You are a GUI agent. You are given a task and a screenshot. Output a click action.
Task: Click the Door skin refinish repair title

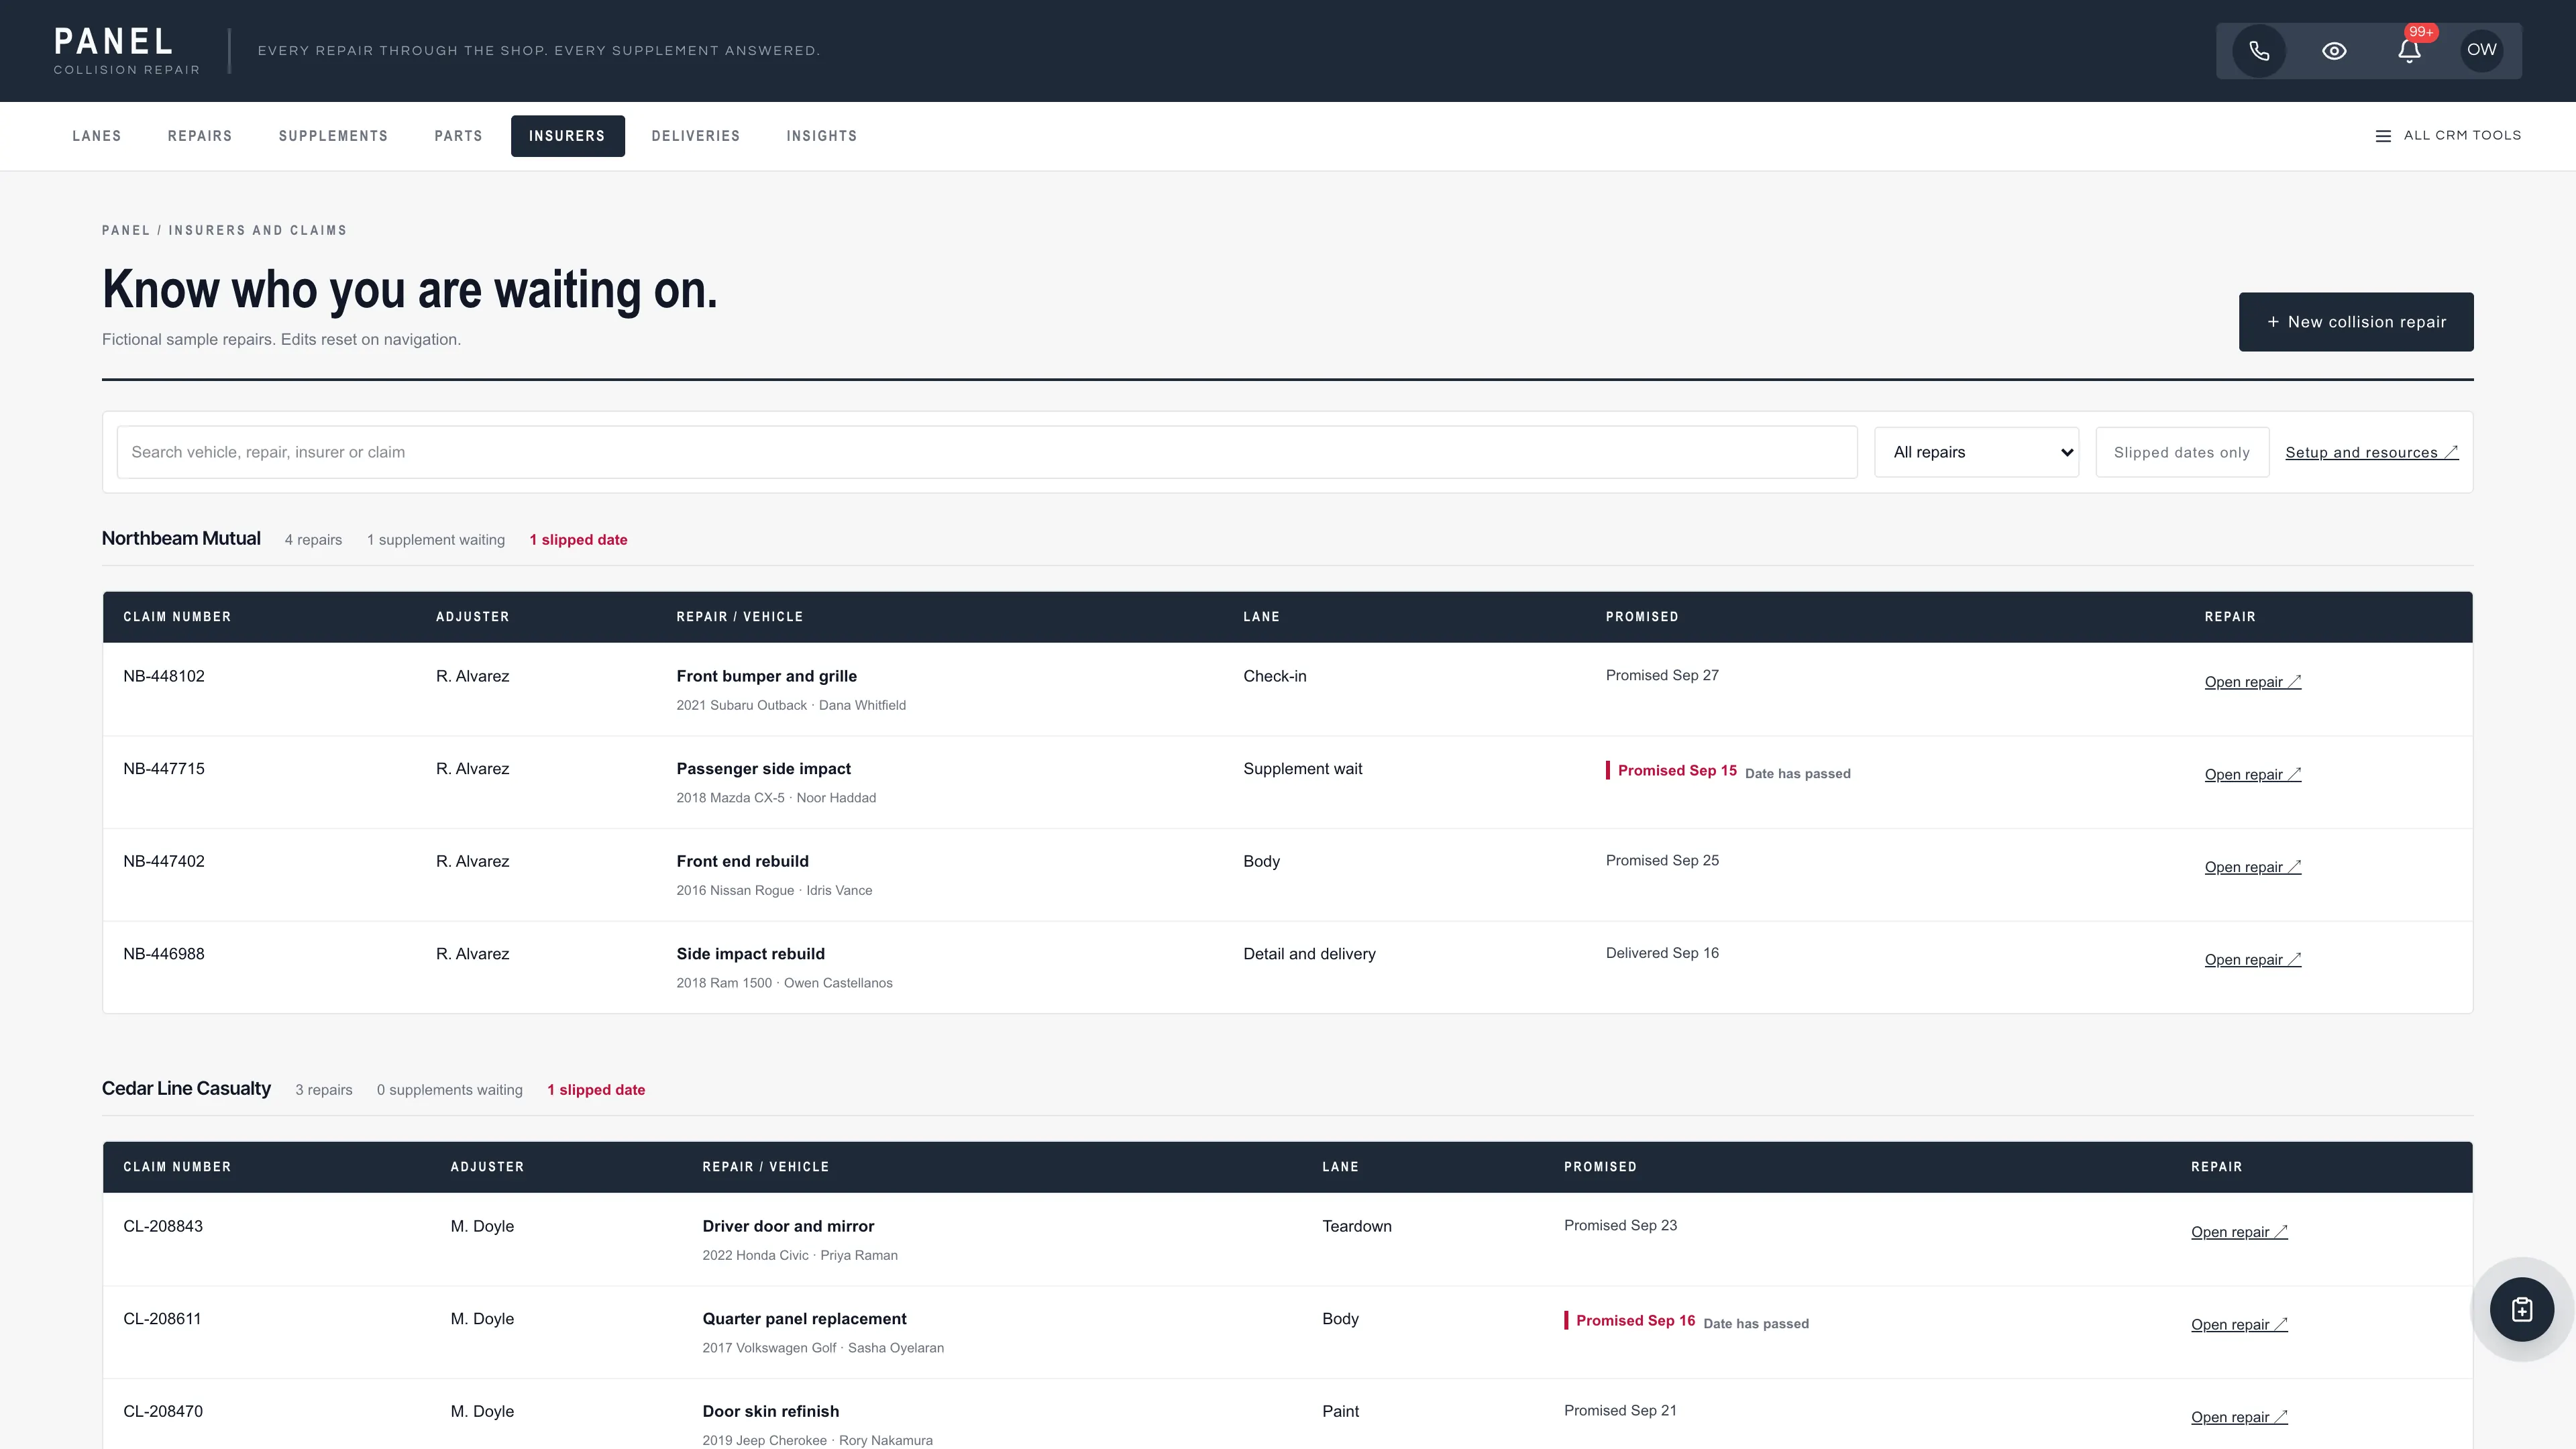coord(770,1411)
